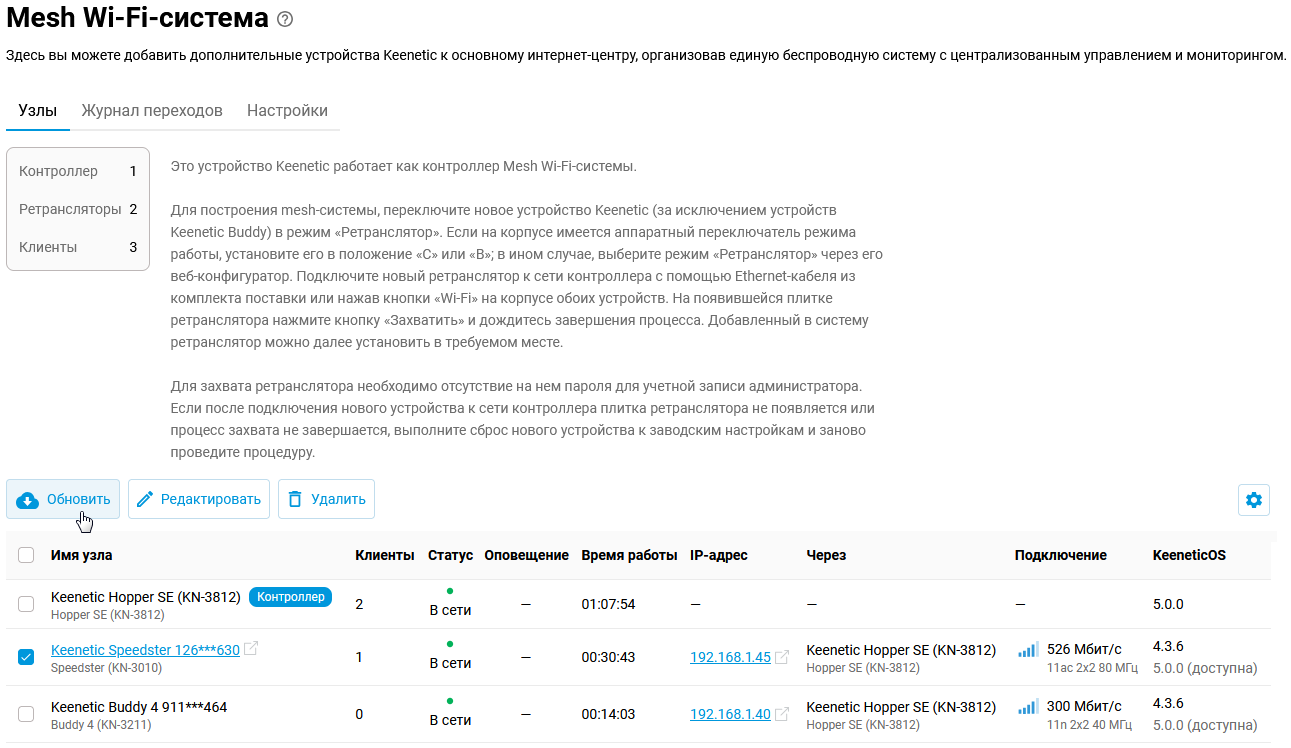This screenshot has width=1291, height=748.
Task: Select the Keenetic Buddy 4 row checkbox
Action: coord(26,714)
